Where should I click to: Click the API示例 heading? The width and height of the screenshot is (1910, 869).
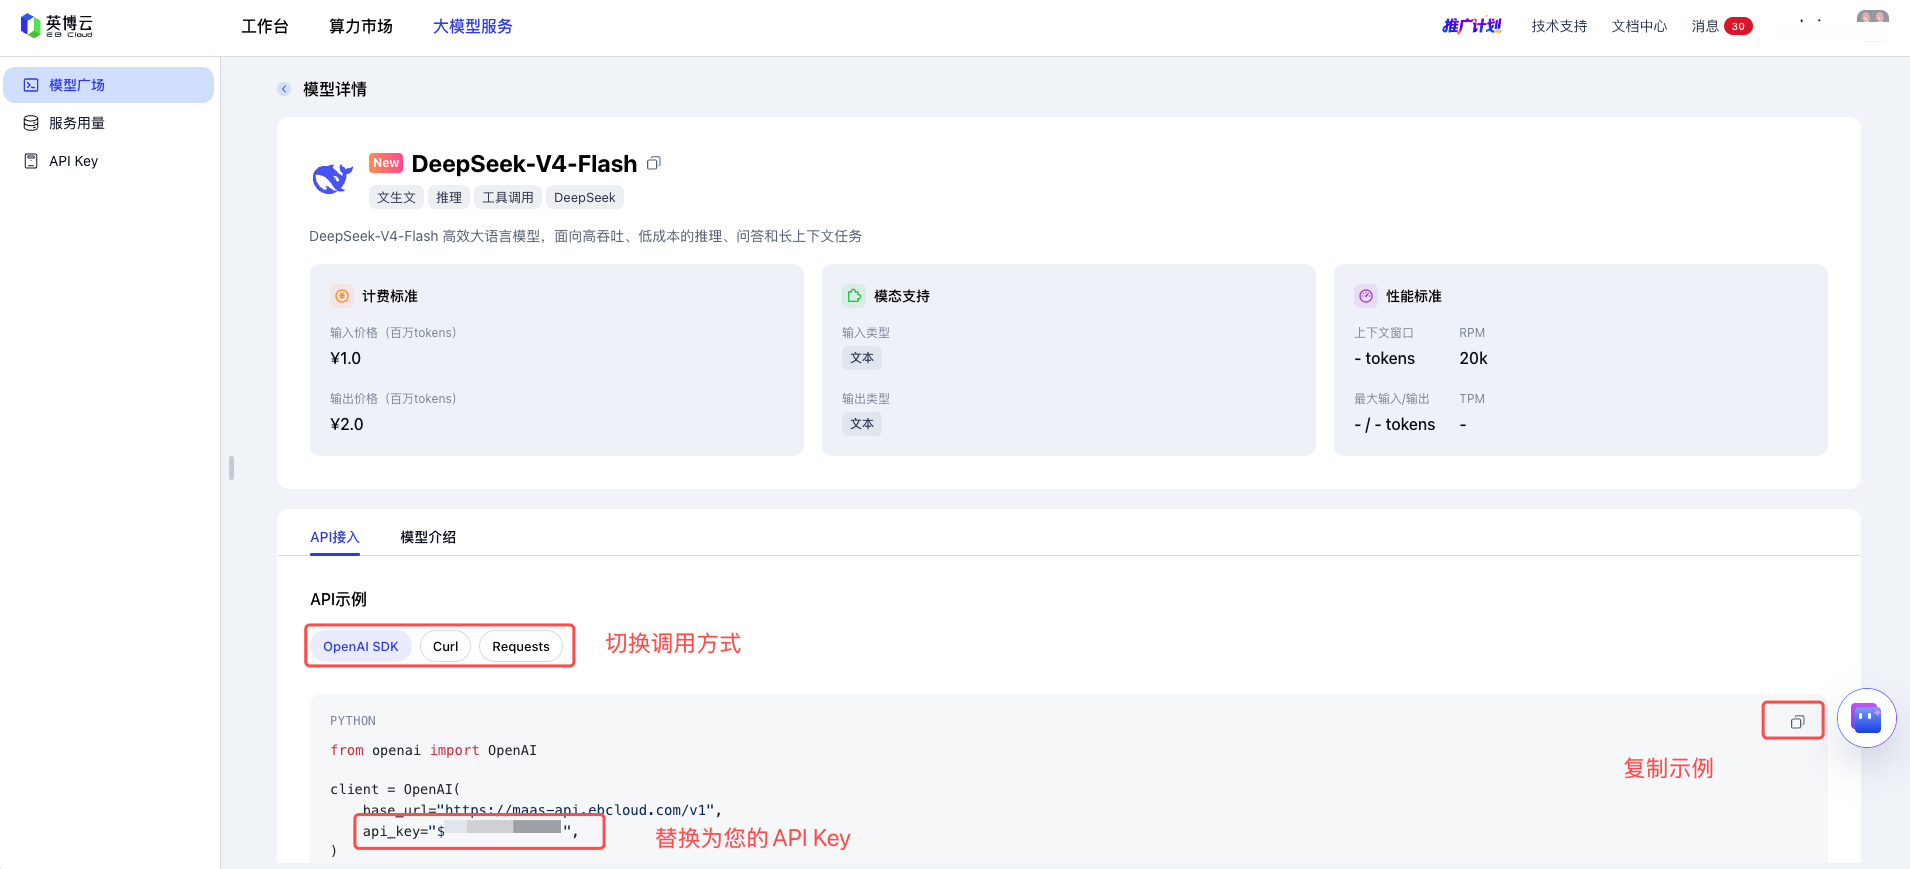(x=339, y=599)
